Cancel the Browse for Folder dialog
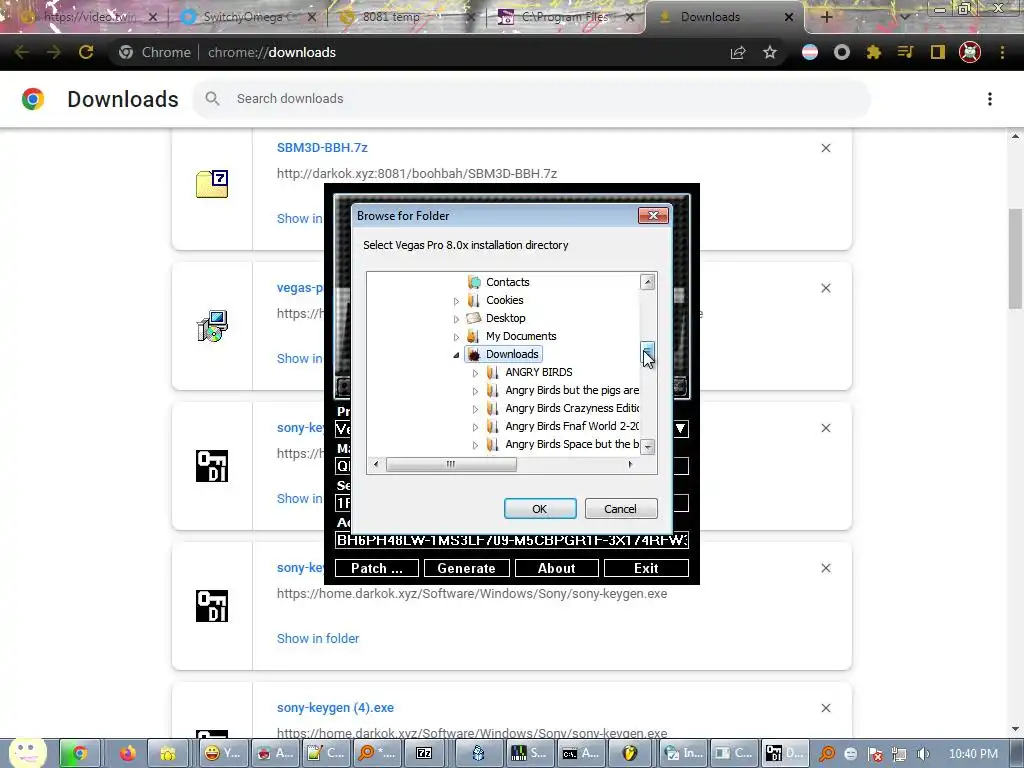Screen dimensions: 1024x768 [x=621, y=509]
